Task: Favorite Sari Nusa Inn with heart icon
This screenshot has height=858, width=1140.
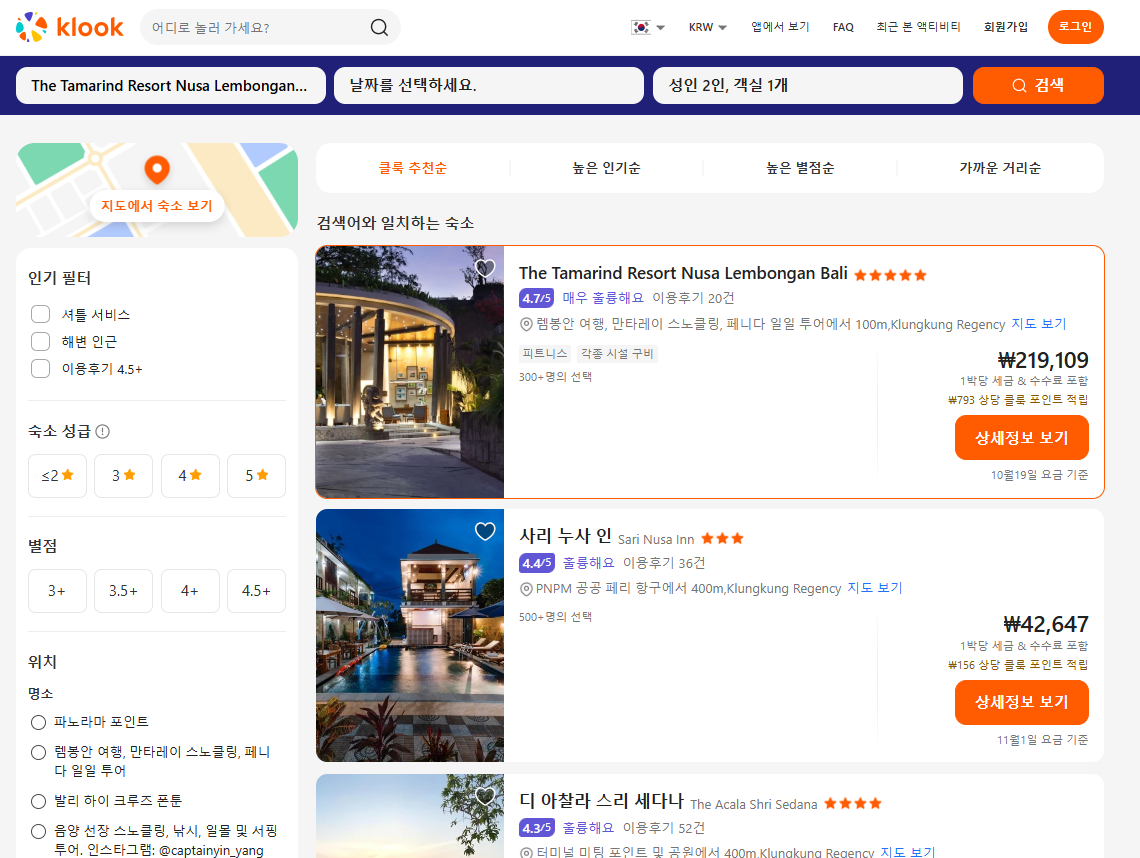Action: click(x=485, y=532)
